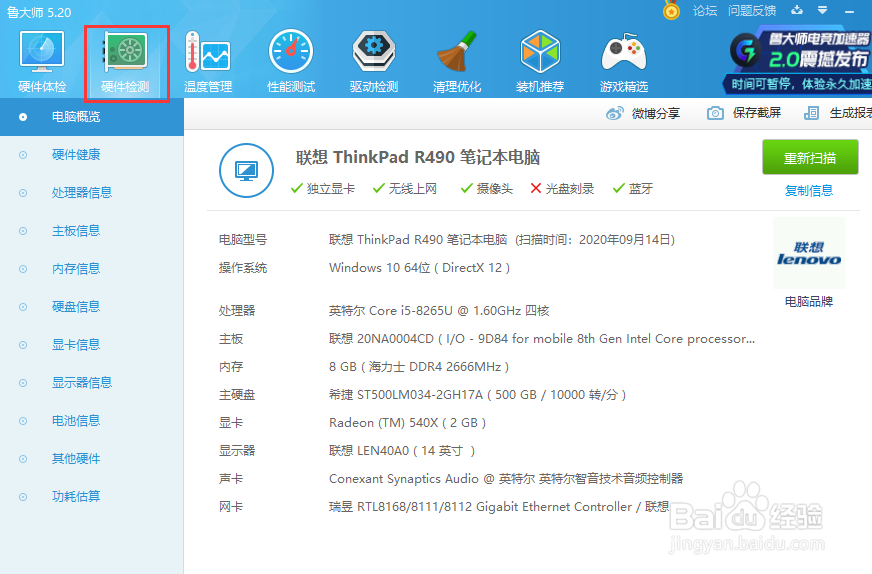
Task: Click the 8 GB 海力士 DDR4 memory text
Action: coord(419,367)
